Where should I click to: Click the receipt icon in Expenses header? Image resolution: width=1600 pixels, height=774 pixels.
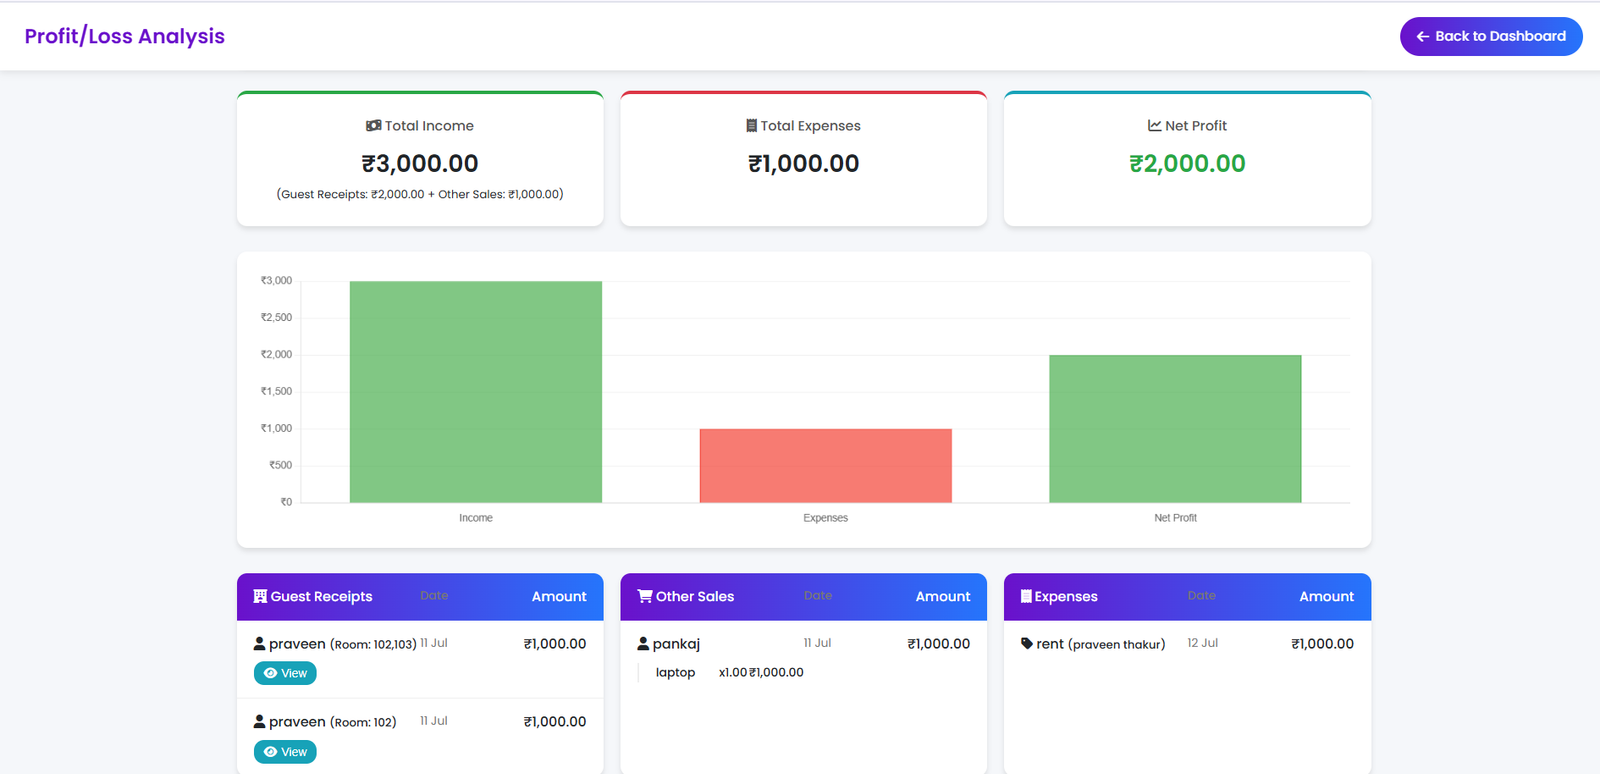click(x=1026, y=597)
